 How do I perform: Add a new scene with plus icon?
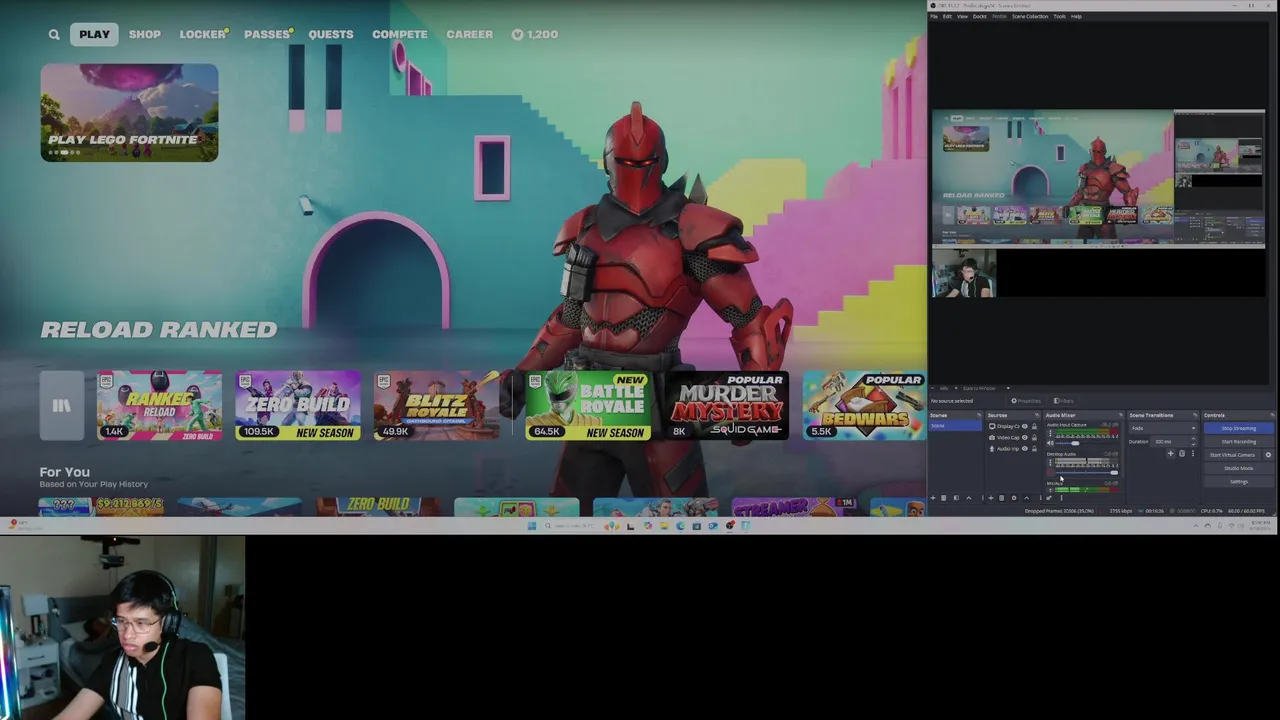click(x=933, y=498)
